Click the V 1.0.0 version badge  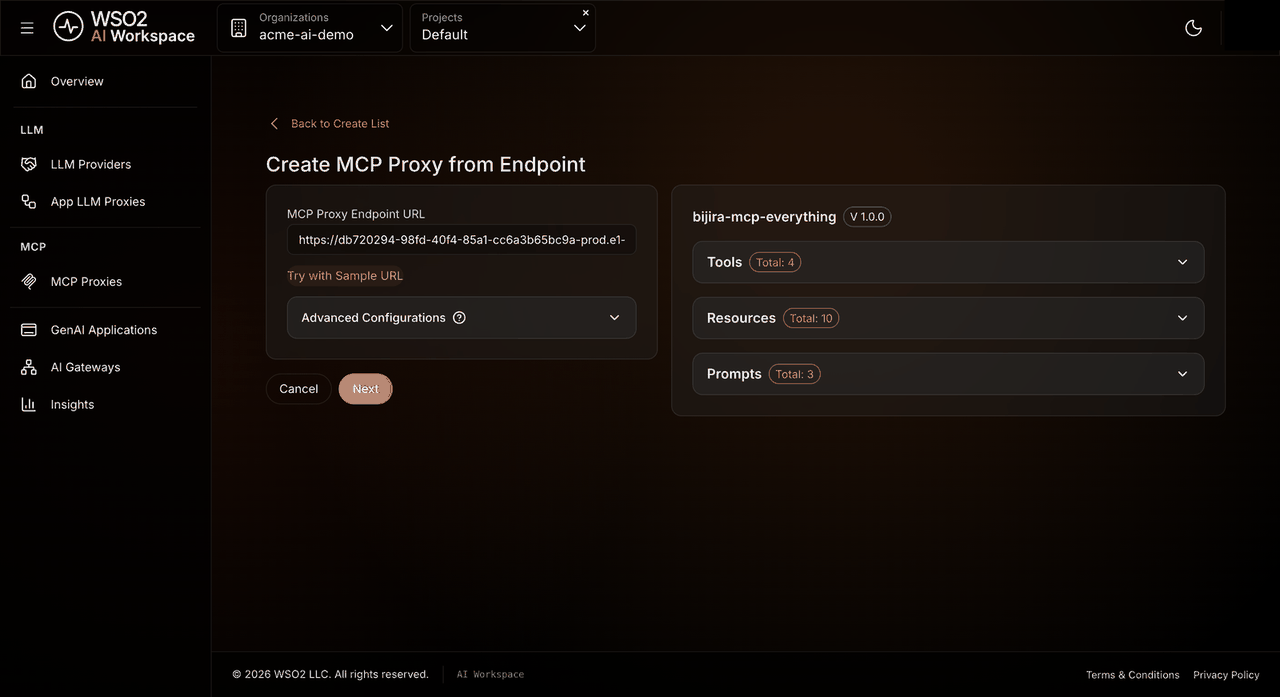(x=867, y=217)
